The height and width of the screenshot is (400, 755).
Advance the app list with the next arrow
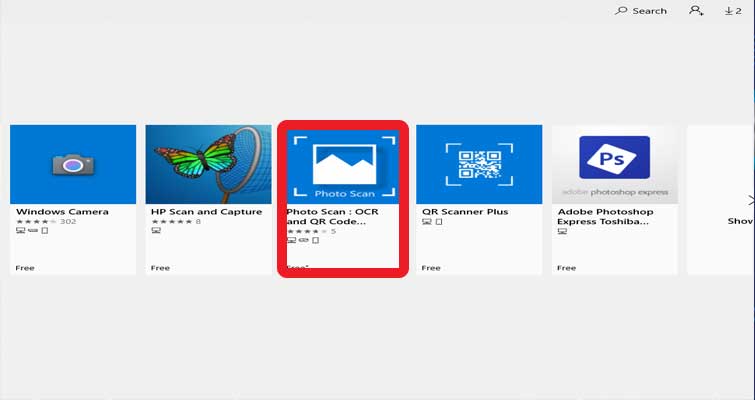(x=750, y=200)
